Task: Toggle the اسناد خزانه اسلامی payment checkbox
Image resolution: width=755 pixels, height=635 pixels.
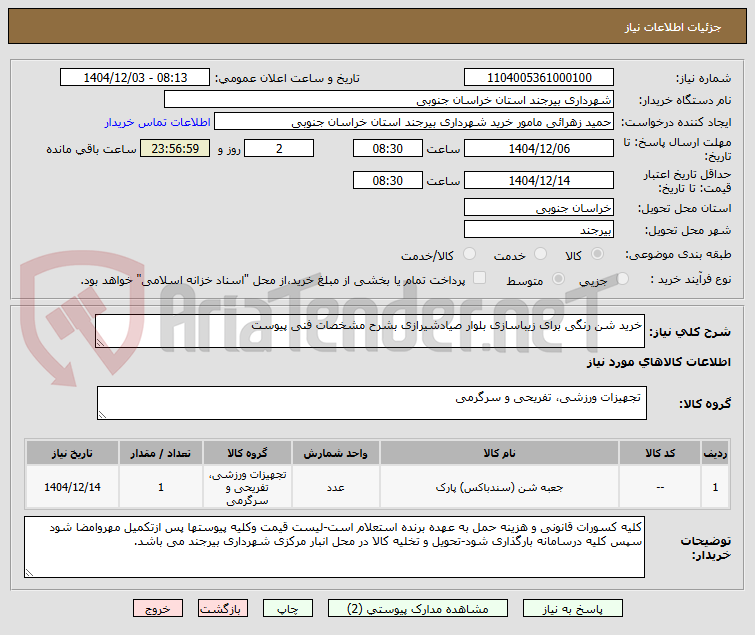Action: 480,278
